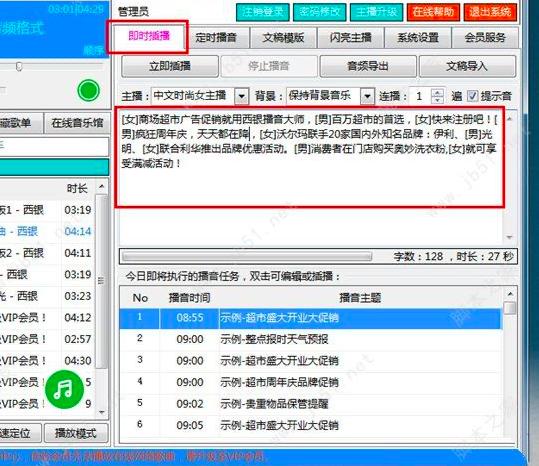539x466 pixels.
Task: Decrease the 连播 repeat count
Action: click(437, 100)
